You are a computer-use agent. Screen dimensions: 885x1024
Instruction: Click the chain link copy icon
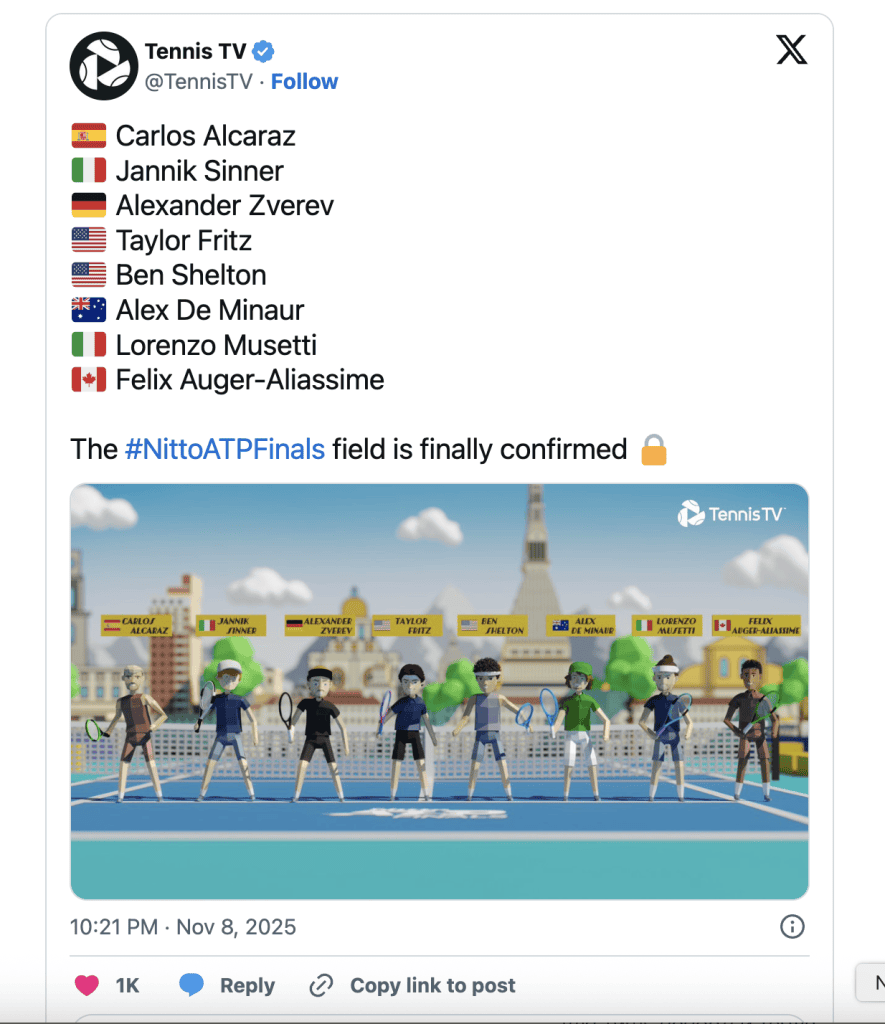point(321,985)
